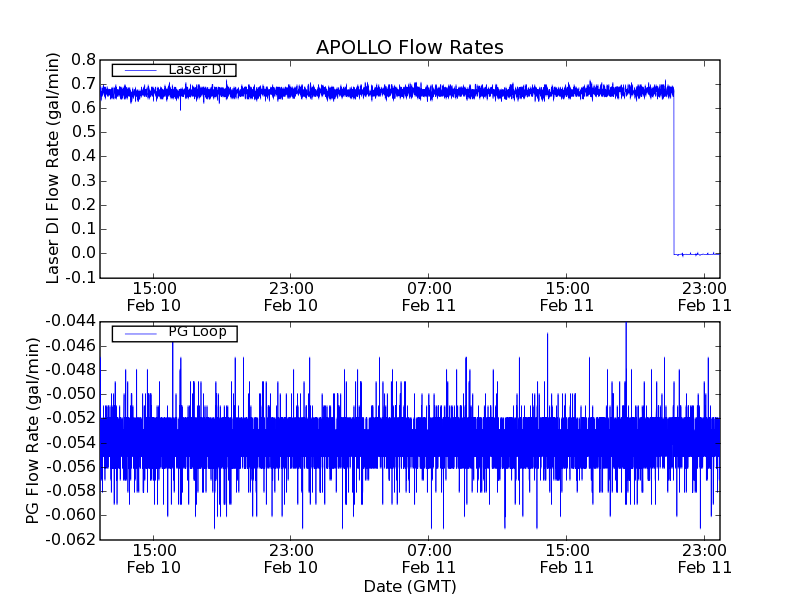Viewport: 800px width, 600px height.
Task: Click the 0.0 tick label on top chart
Action: 83,253
